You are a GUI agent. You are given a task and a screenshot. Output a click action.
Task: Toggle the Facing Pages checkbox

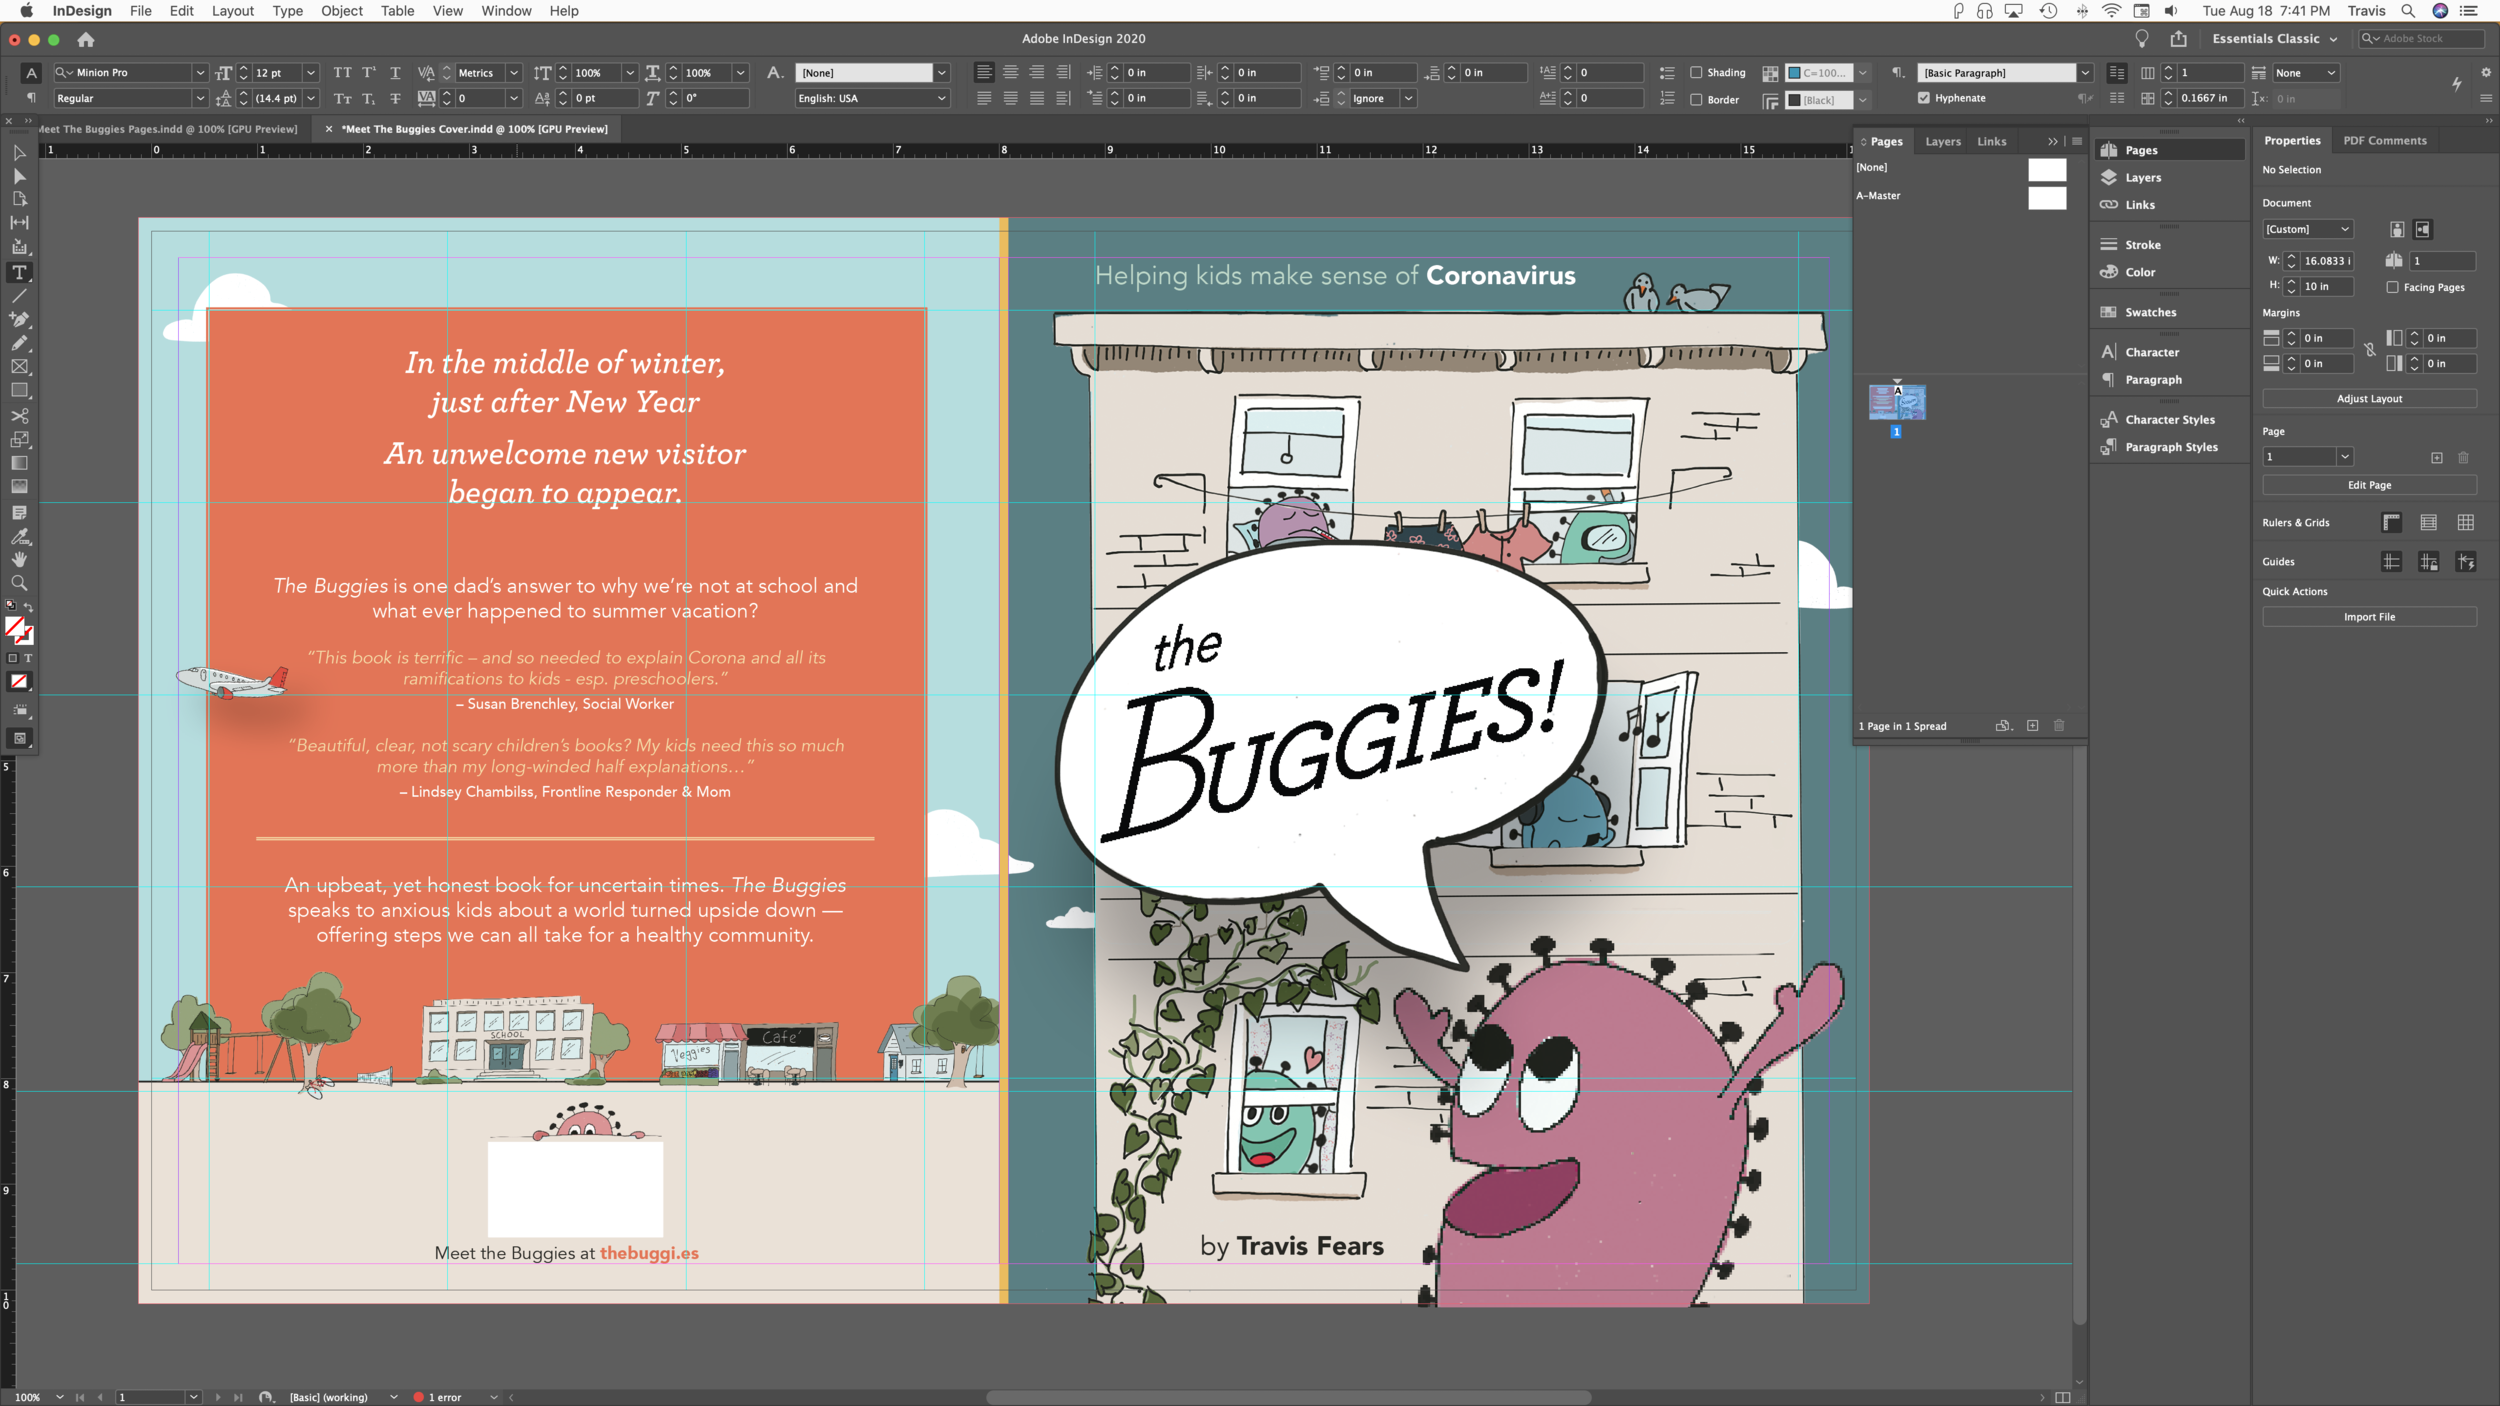point(2392,287)
